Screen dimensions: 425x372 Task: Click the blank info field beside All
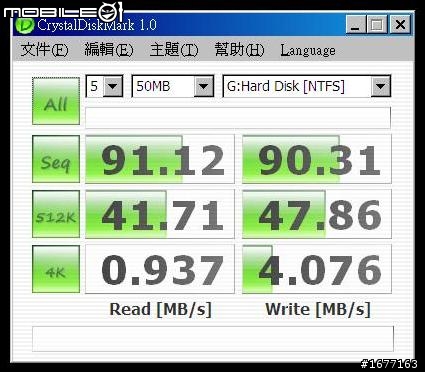point(238,117)
